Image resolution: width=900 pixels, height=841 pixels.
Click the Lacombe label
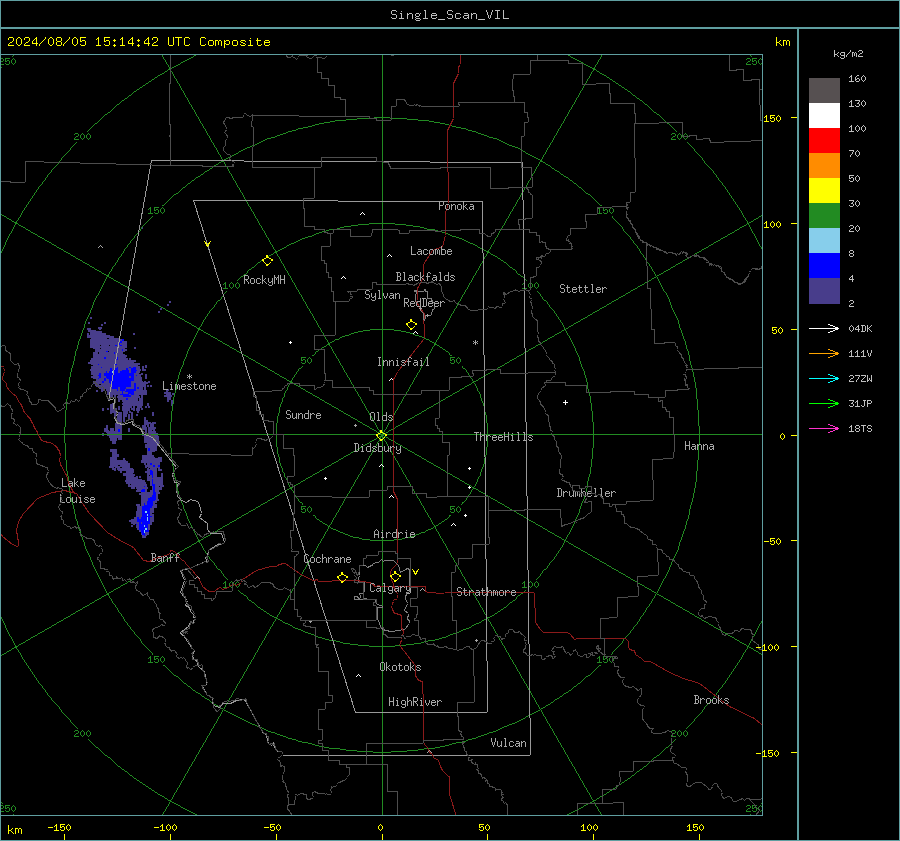pyautogui.click(x=431, y=251)
